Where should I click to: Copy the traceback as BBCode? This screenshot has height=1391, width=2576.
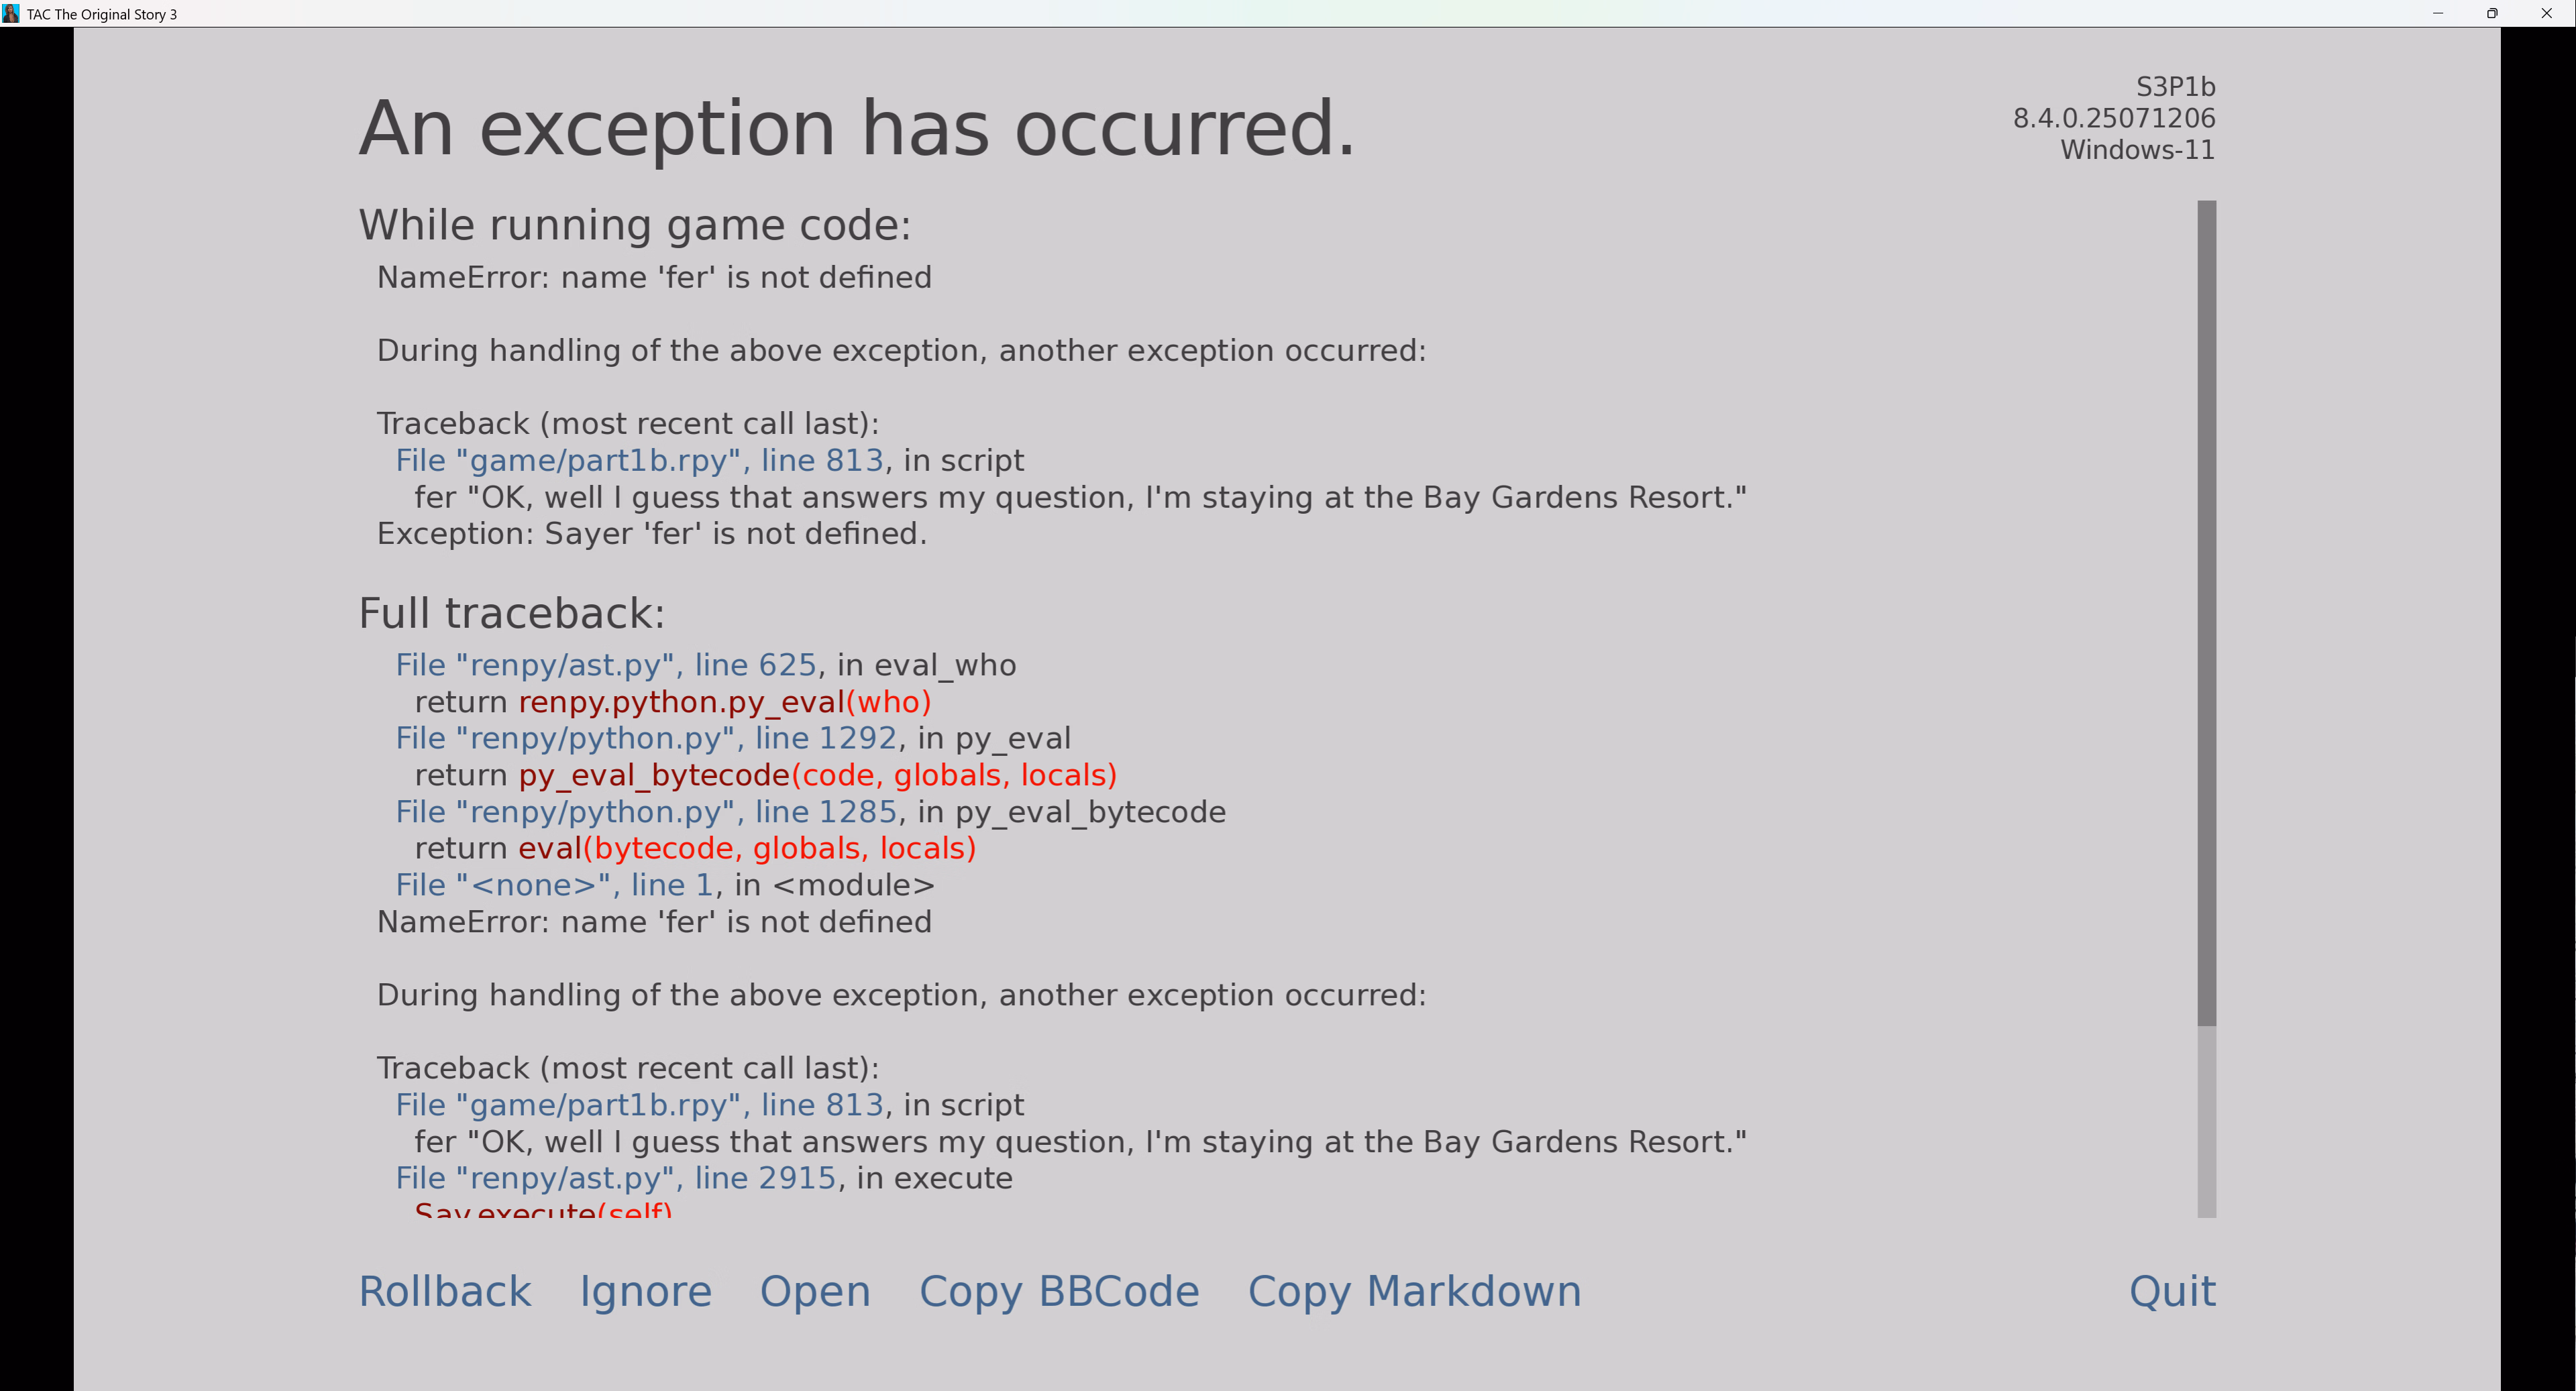click(x=1059, y=1291)
